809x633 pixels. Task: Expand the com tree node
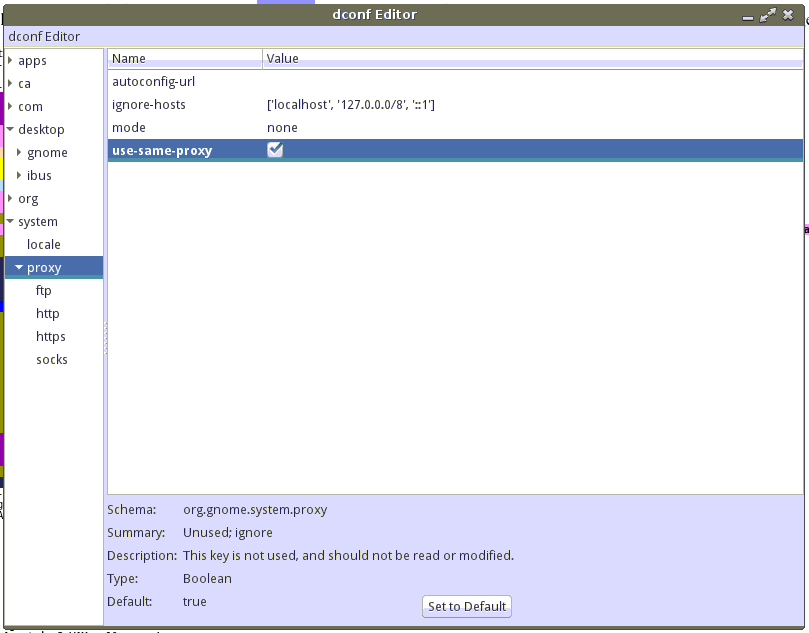(x=10, y=107)
